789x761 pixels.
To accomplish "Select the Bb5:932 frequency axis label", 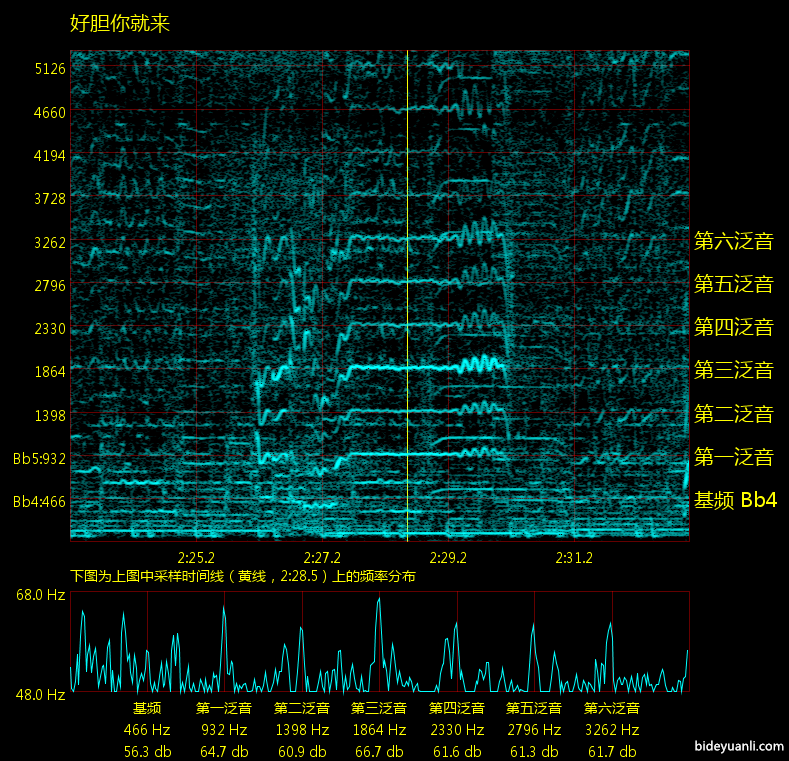I will (39, 459).
